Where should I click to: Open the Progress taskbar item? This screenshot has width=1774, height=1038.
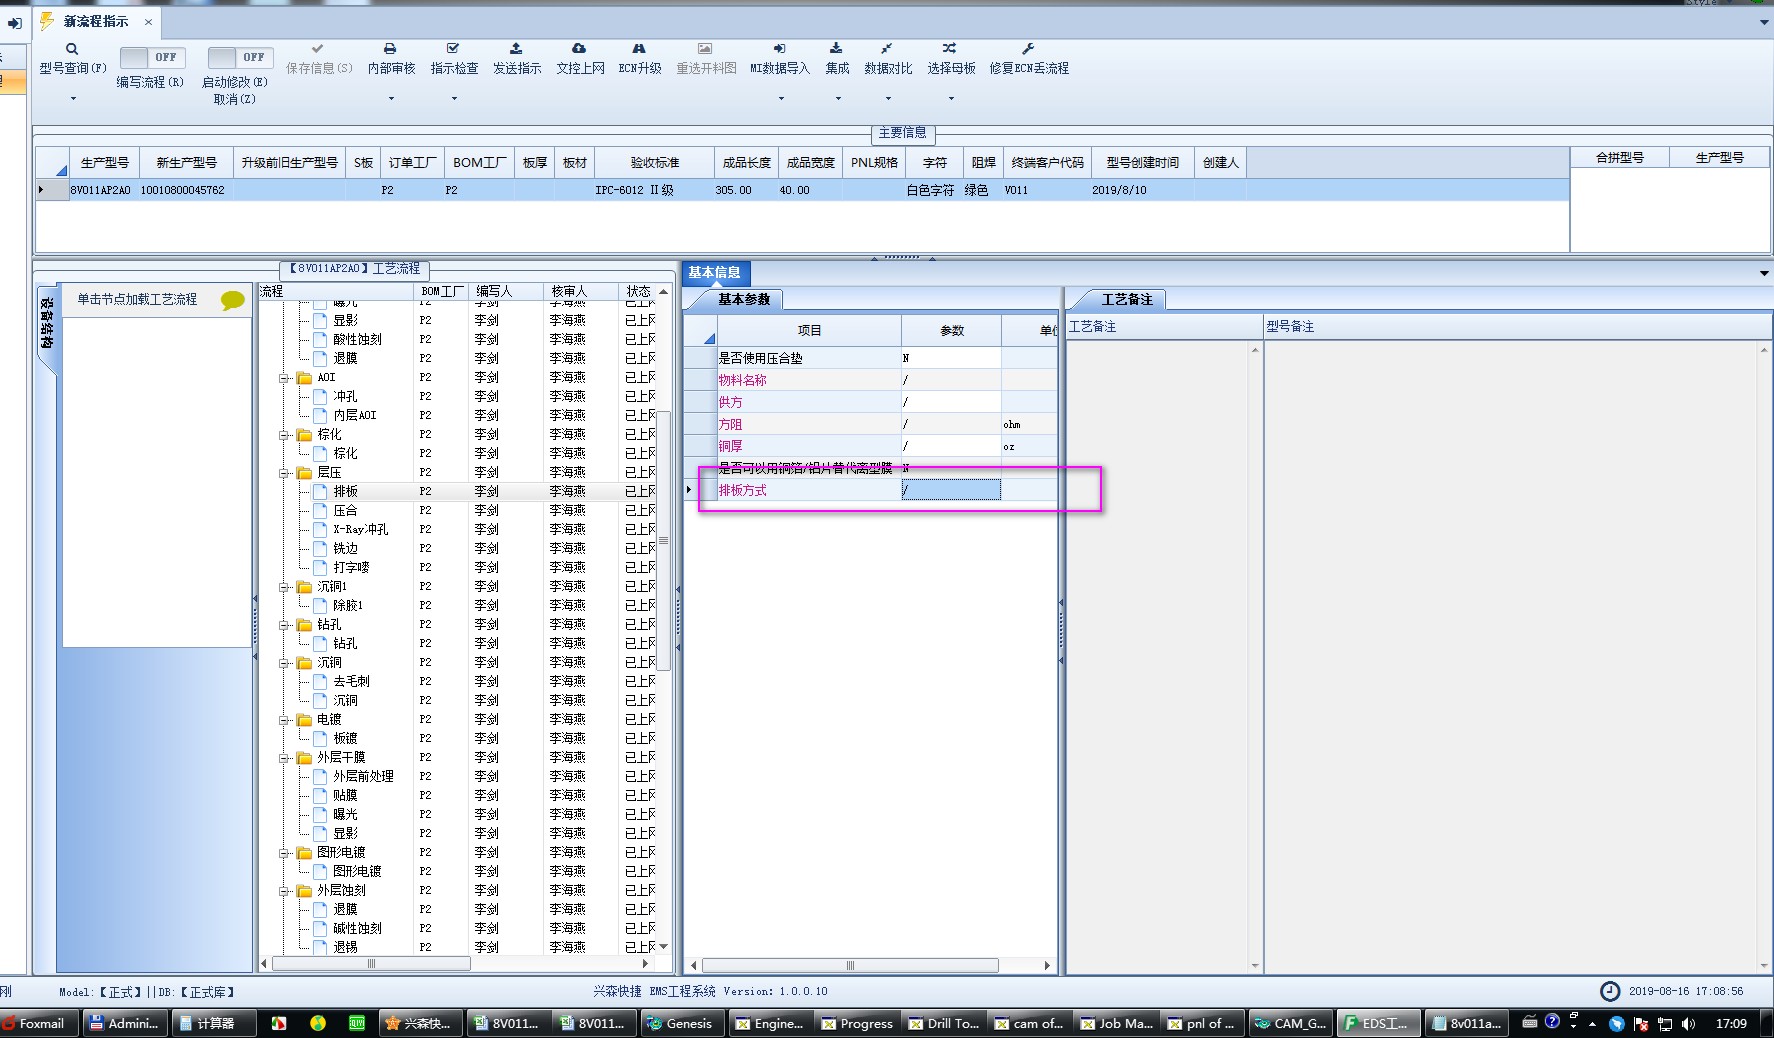(x=857, y=1023)
